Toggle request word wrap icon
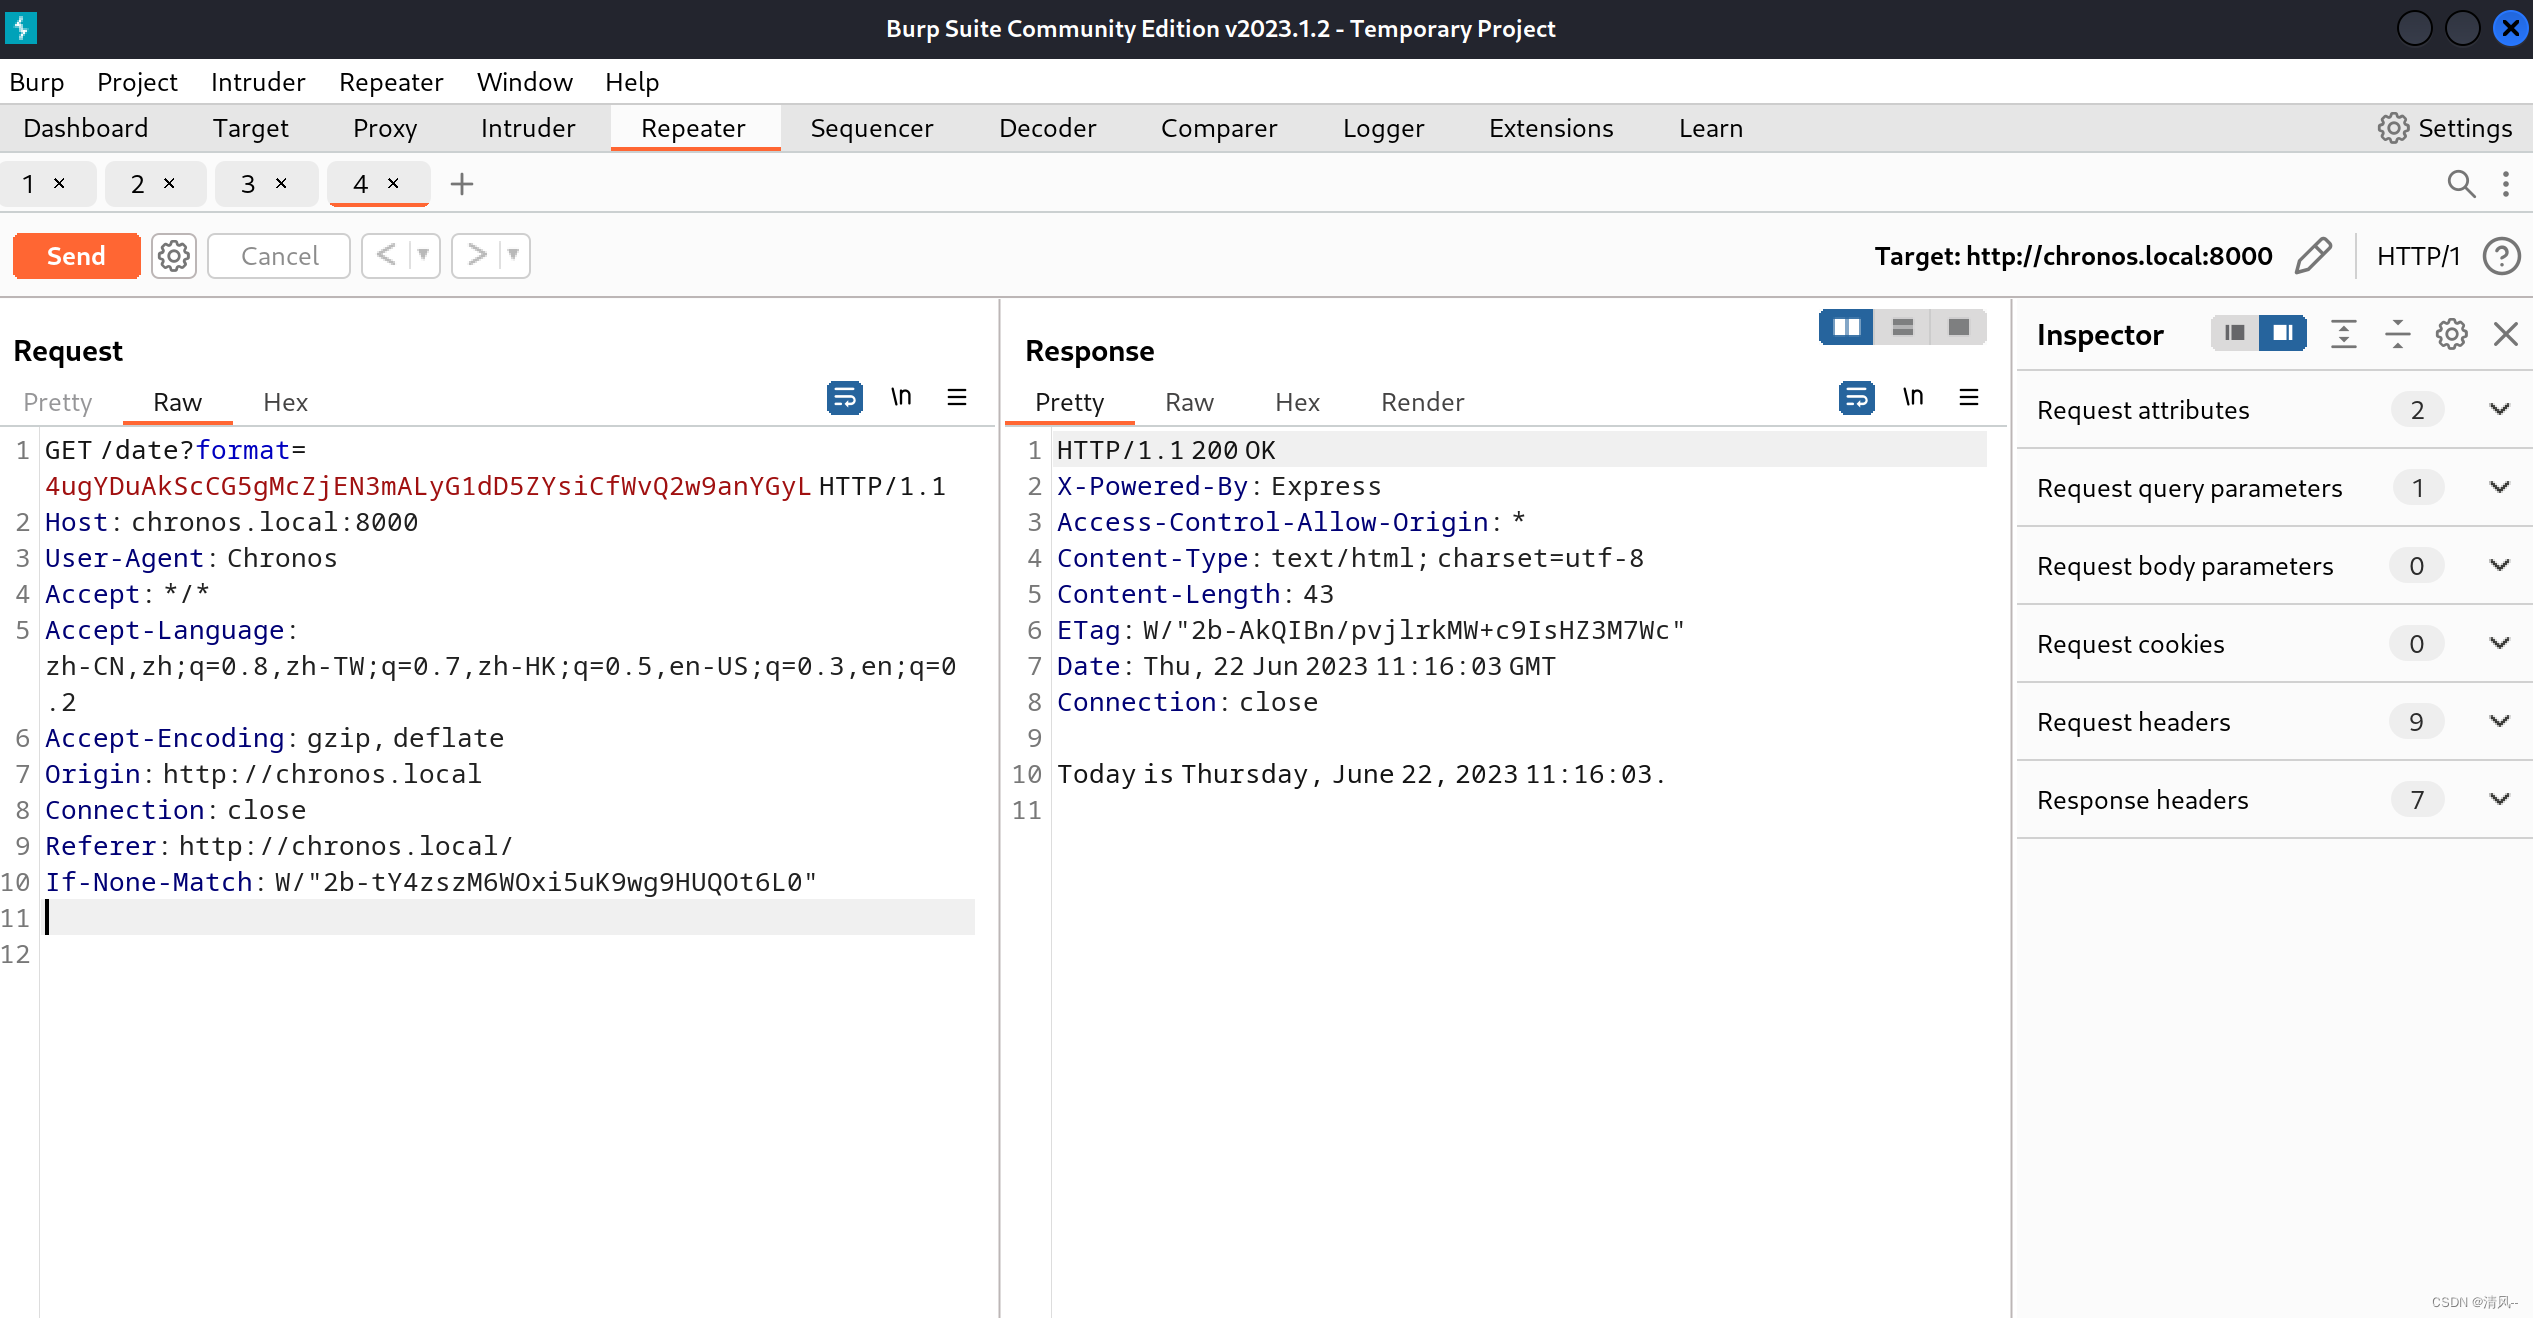This screenshot has height=1318, width=2533. [x=845, y=398]
